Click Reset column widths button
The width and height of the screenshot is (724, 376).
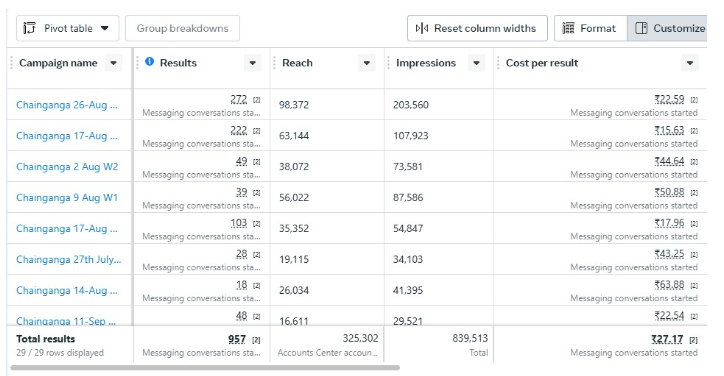tap(477, 28)
